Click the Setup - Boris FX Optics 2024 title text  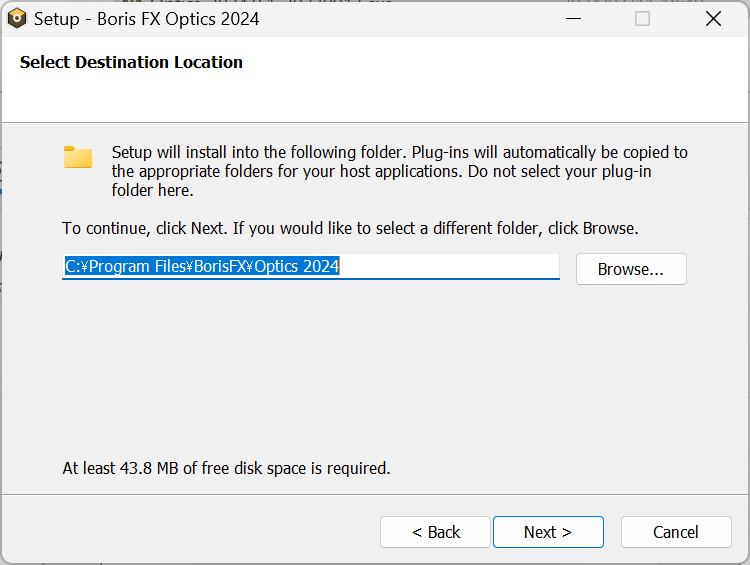146,19
